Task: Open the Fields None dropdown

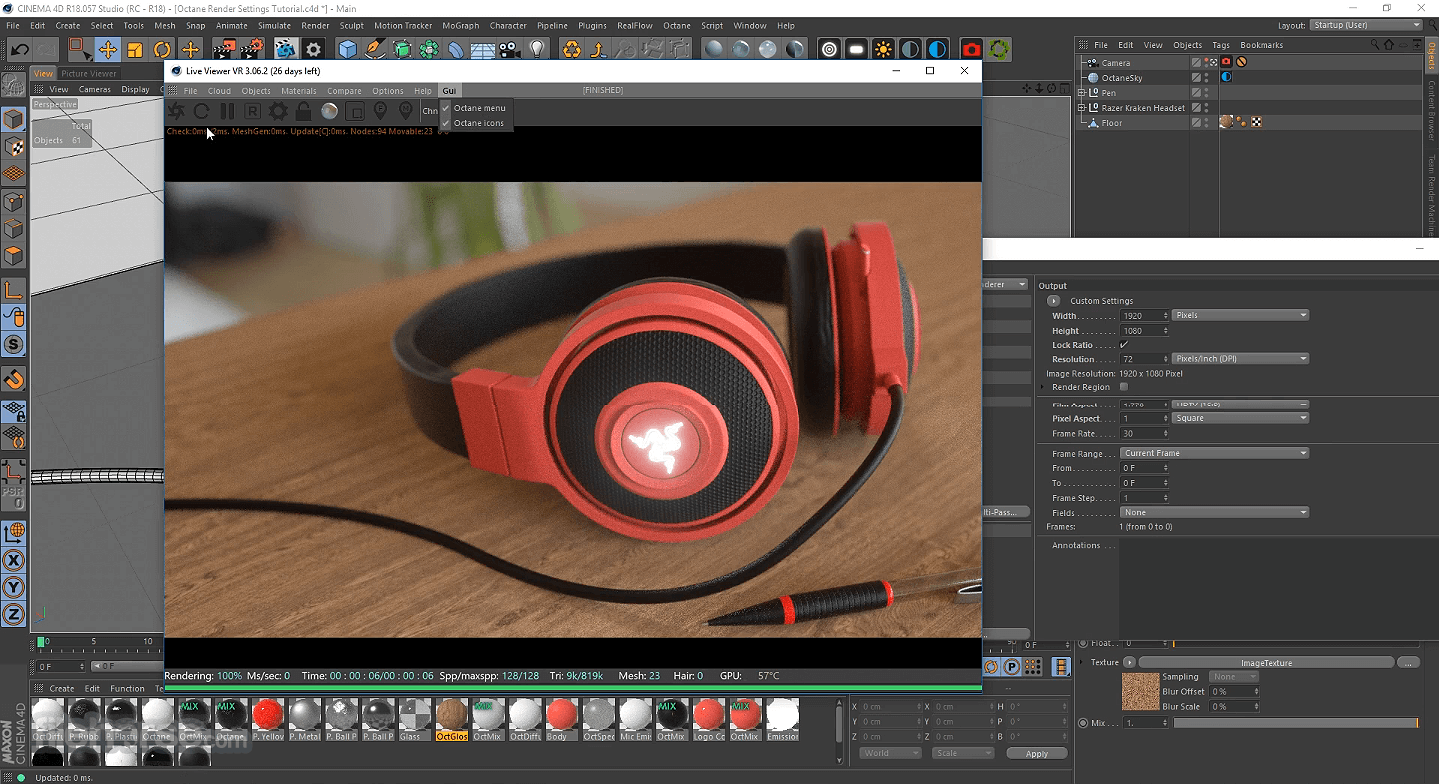Action: 1214,513
